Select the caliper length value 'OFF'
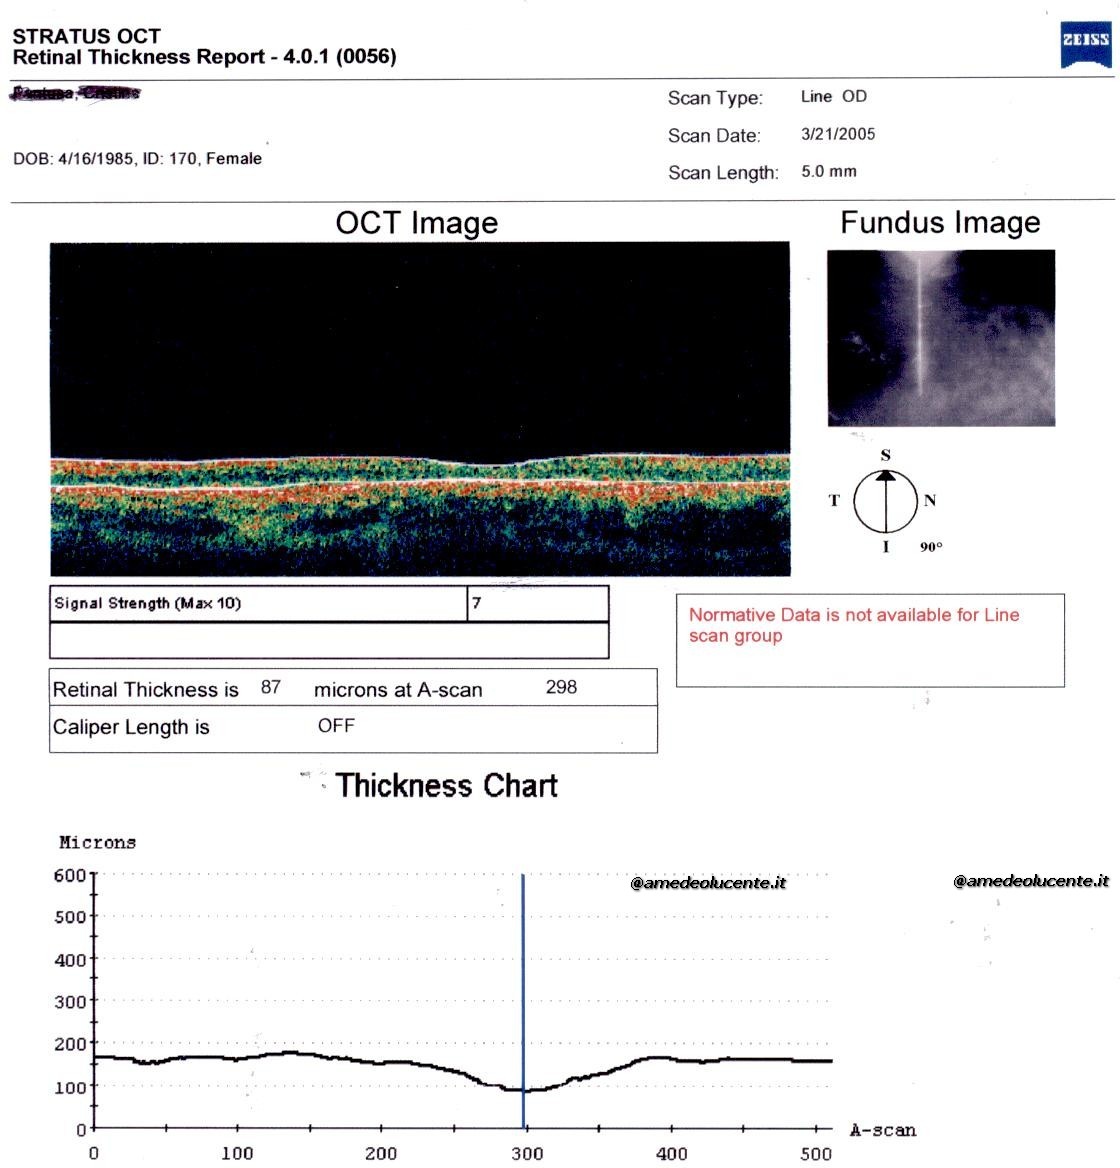1120x1168 pixels. 337,726
